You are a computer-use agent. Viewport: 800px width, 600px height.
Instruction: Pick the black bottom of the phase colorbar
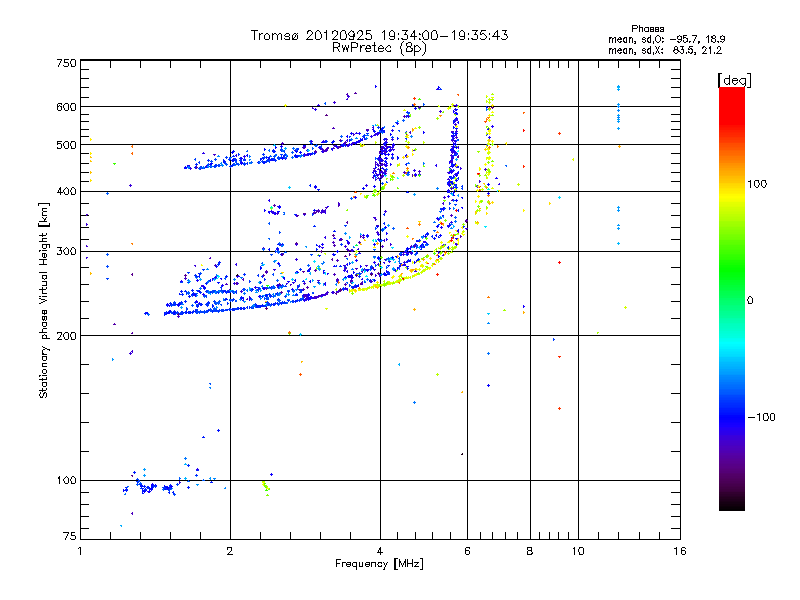point(732,503)
